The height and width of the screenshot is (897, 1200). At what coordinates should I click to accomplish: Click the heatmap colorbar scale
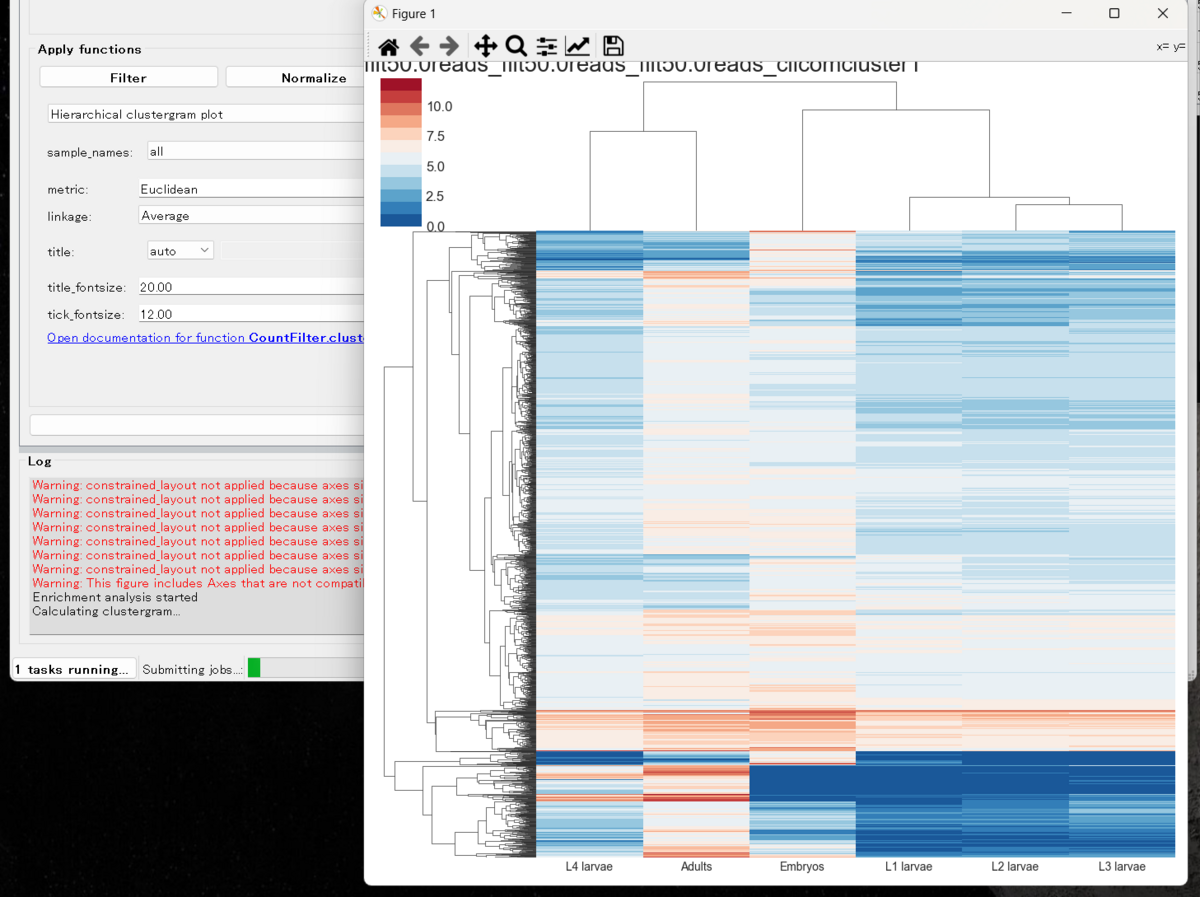400,155
